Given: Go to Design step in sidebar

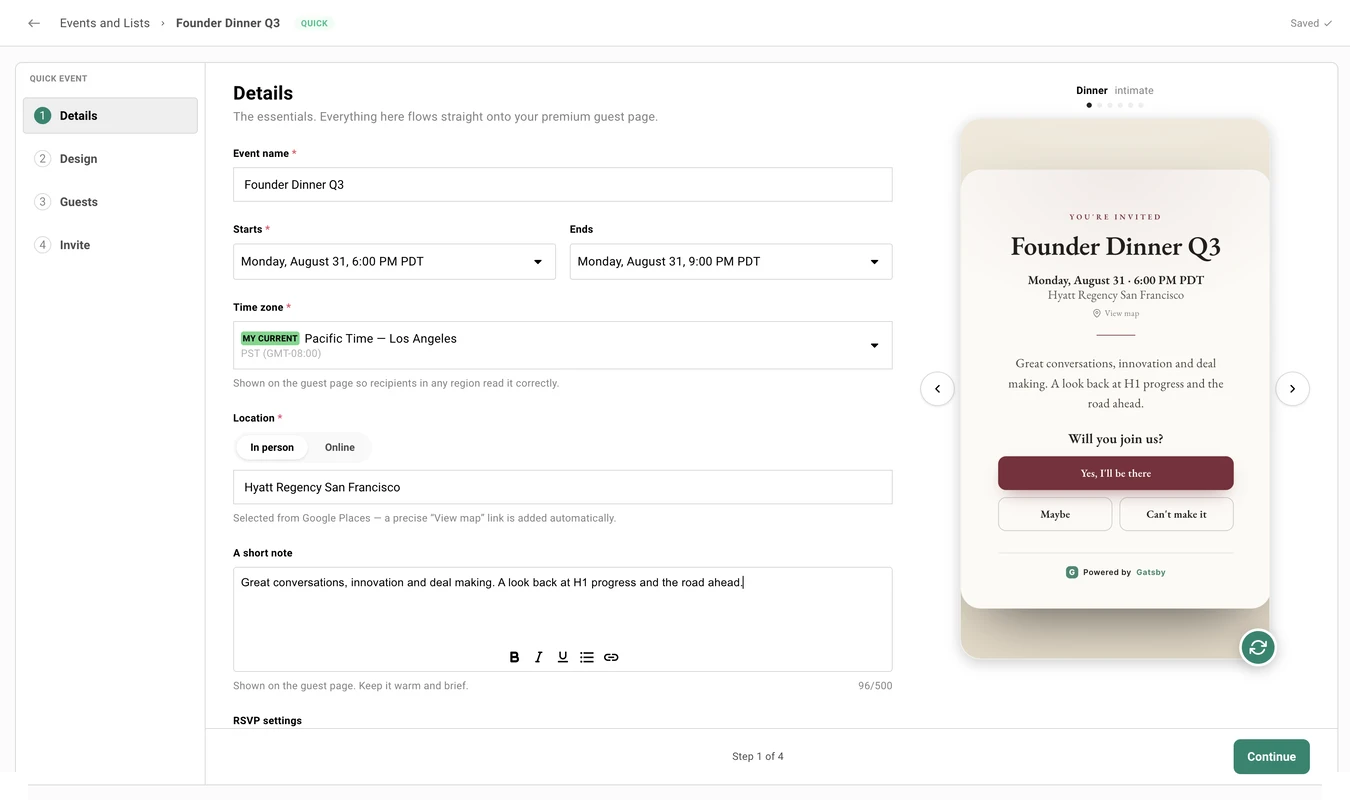Looking at the screenshot, I should [x=110, y=158].
